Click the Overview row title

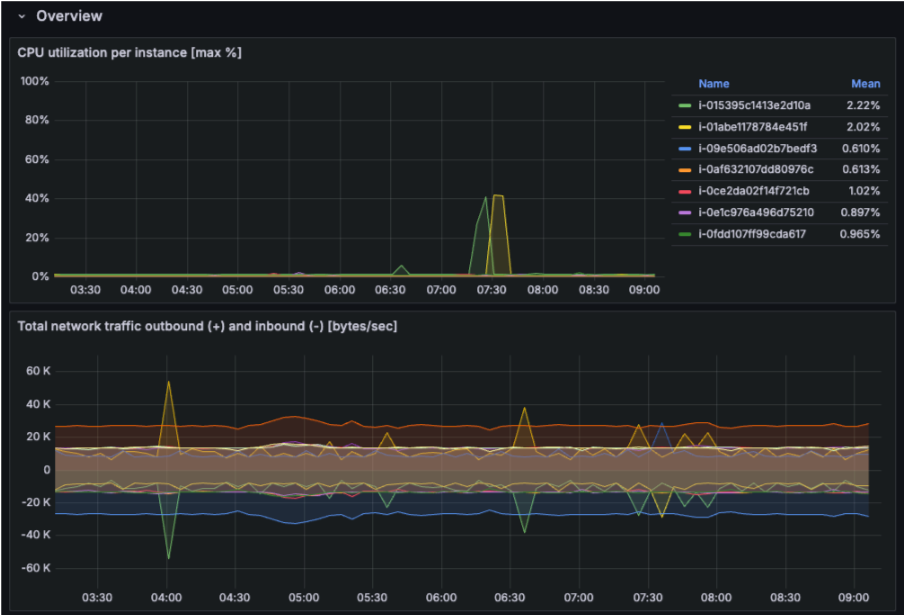coord(69,16)
